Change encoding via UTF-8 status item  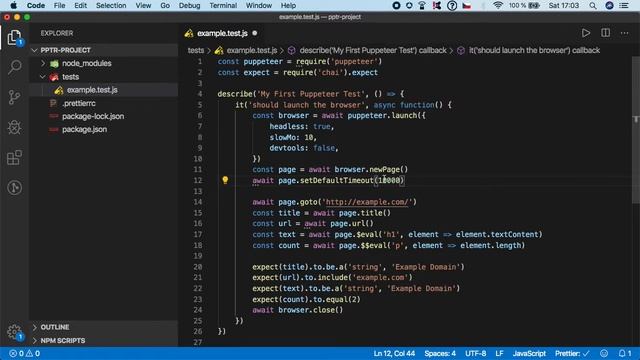point(476,353)
